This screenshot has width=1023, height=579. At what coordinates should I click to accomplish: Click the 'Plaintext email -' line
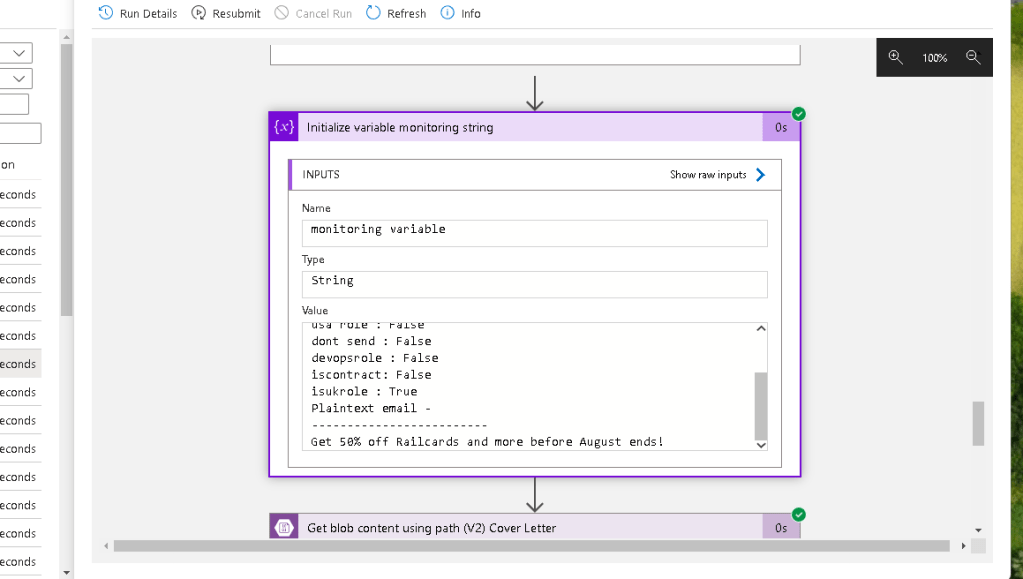pyautogui.click(x=371, y=408)
